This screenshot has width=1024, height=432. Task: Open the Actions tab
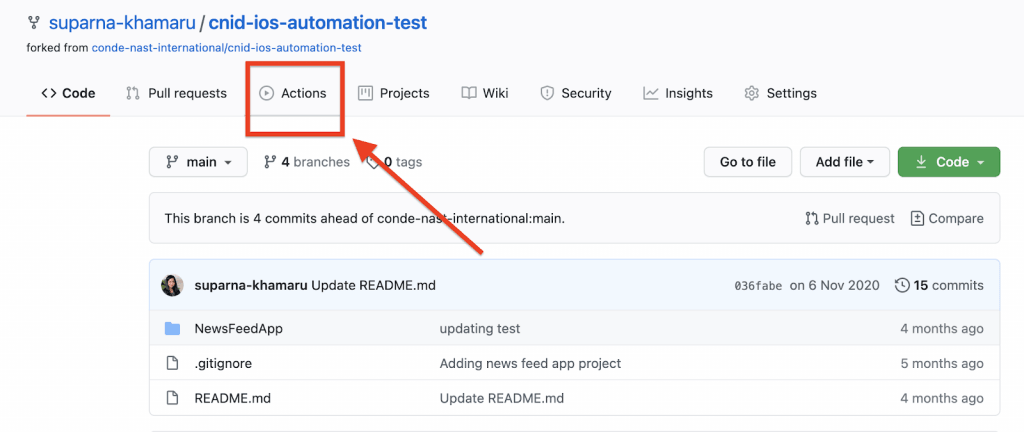[x=293, y=93]
